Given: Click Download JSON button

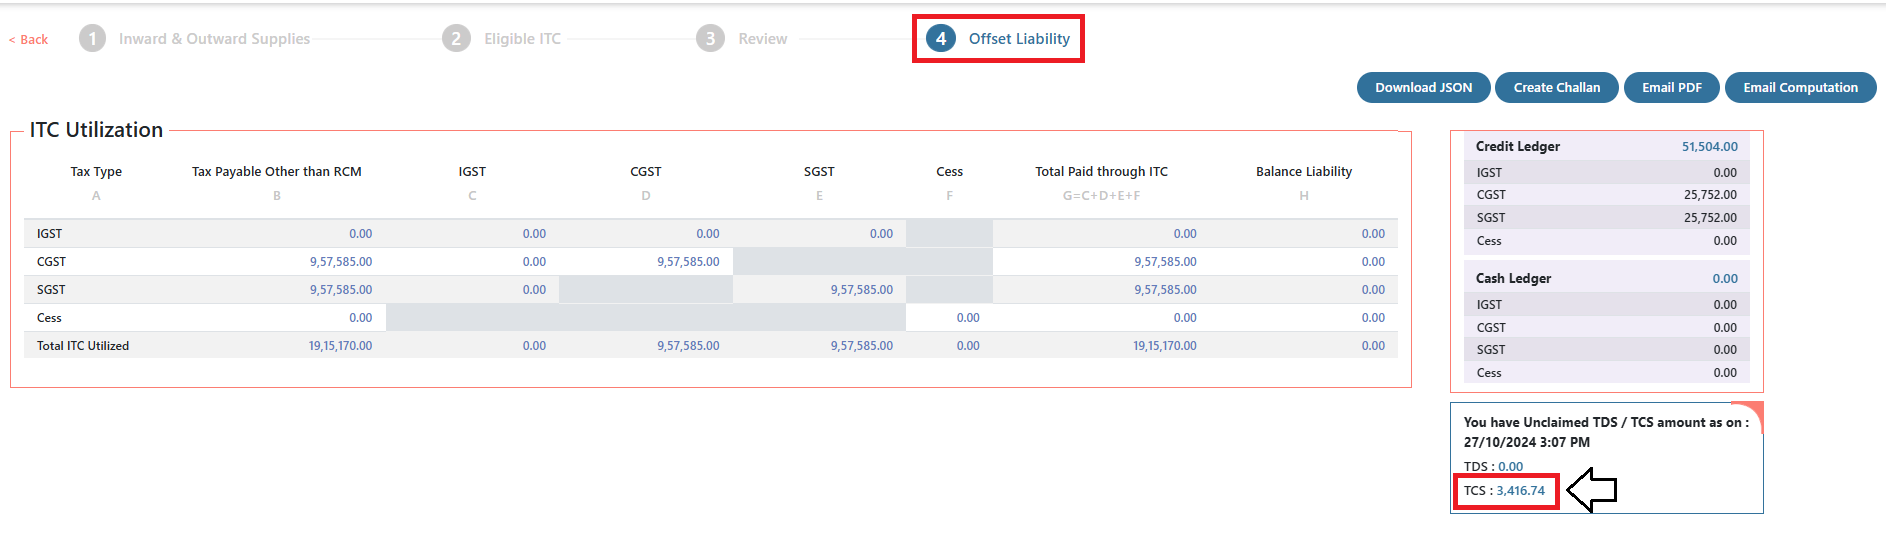Looking at the screenshot, I should click(1423, 88).
